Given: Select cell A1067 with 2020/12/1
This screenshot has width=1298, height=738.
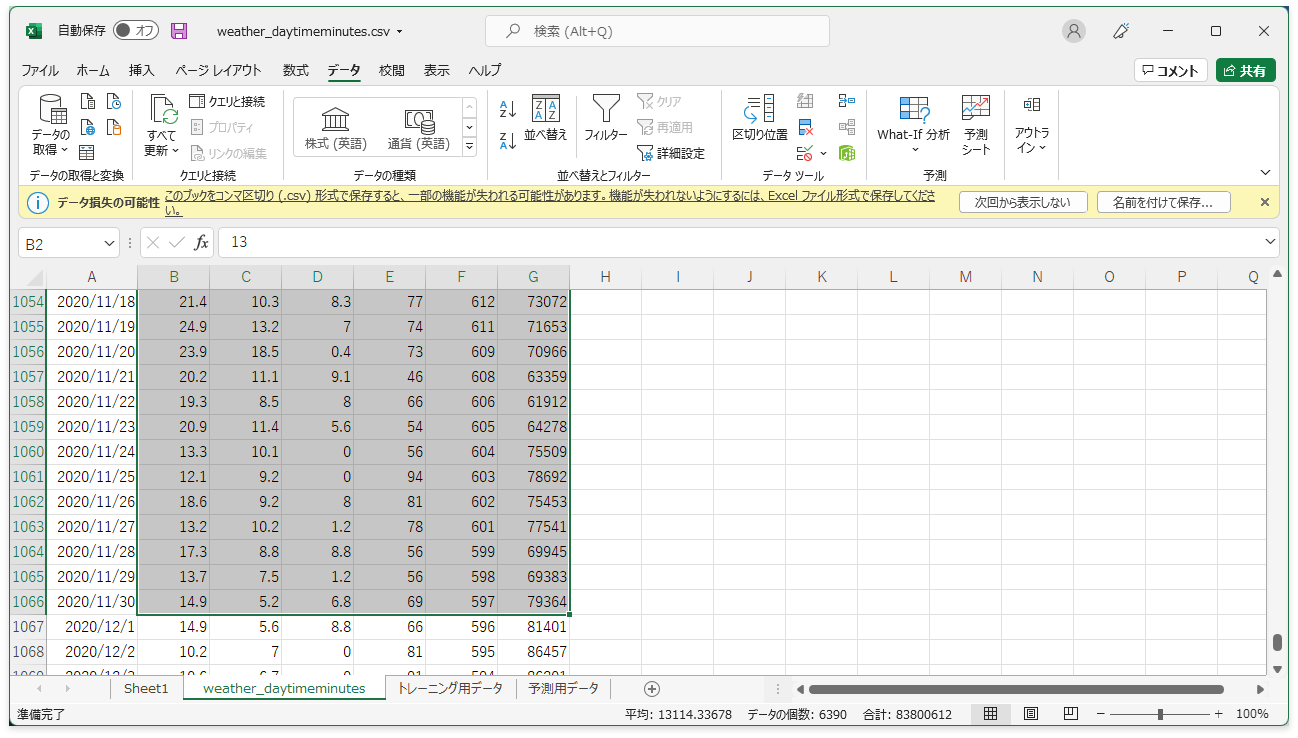Looking at the screenshot, I should coord(91,627).
